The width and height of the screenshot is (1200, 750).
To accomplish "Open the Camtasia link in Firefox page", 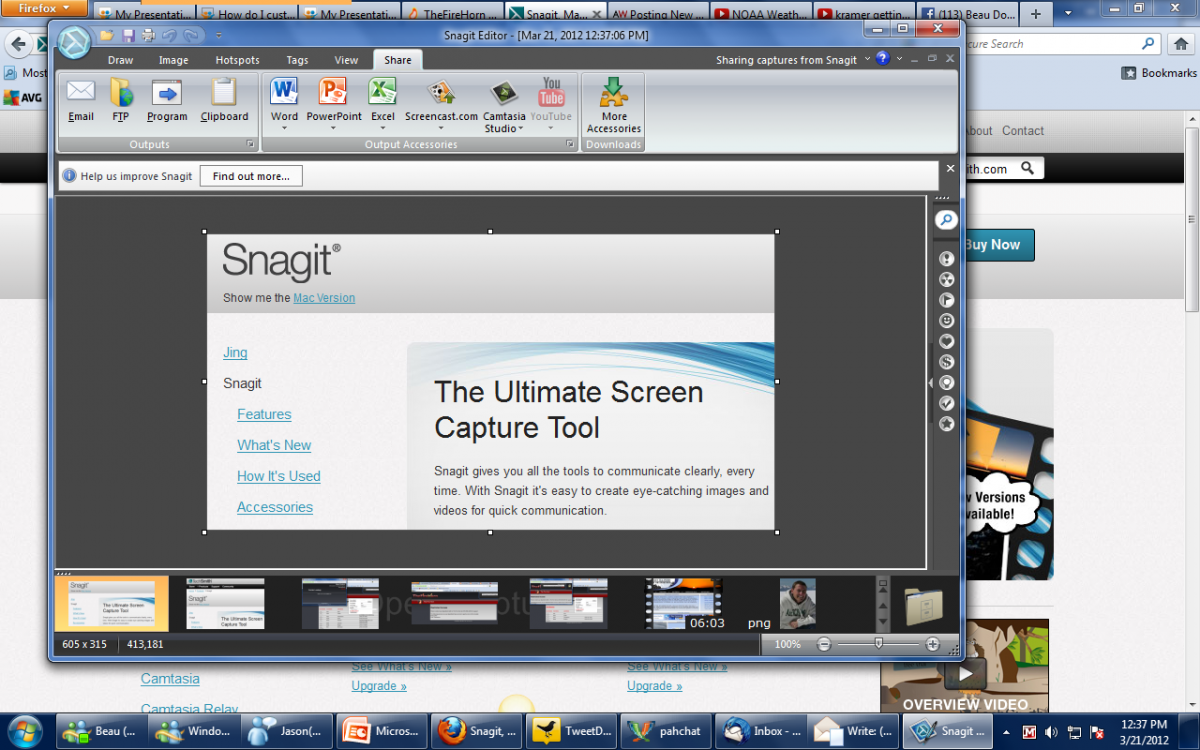I will point(170,679).
